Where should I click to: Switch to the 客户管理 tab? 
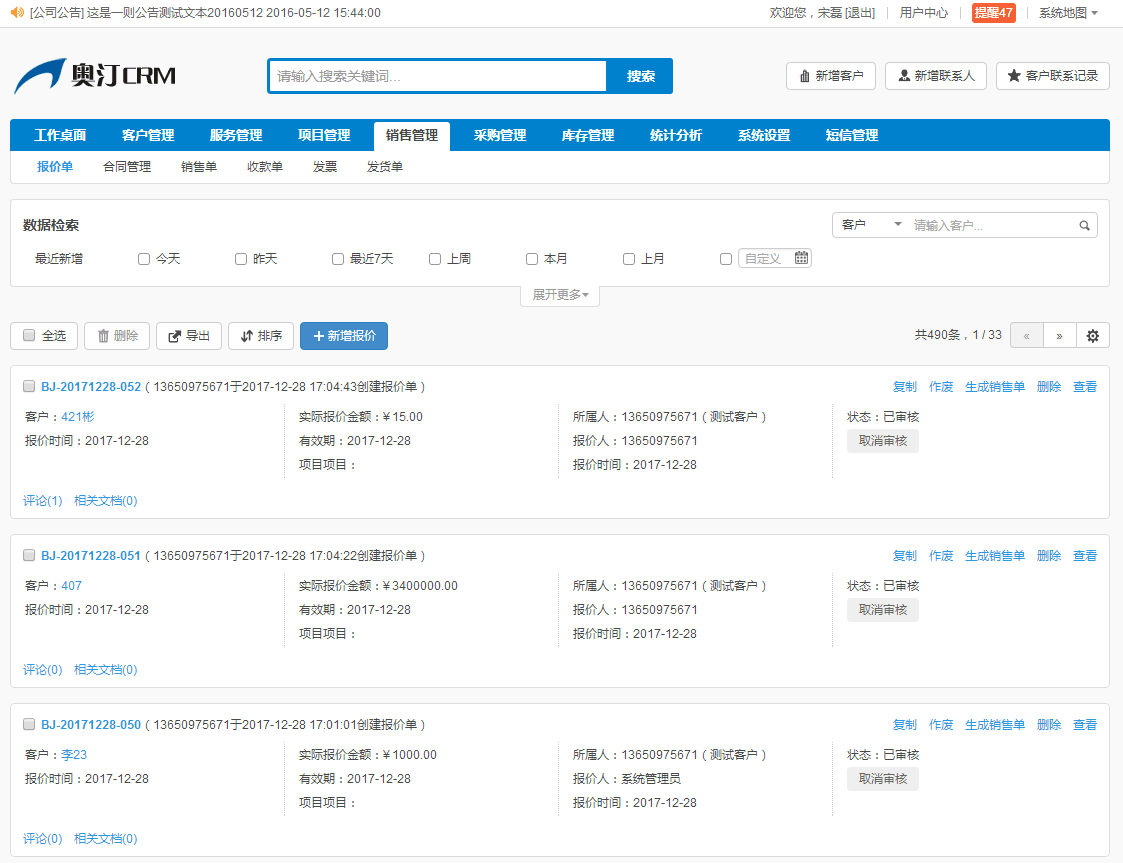click(x=148, y=136)
